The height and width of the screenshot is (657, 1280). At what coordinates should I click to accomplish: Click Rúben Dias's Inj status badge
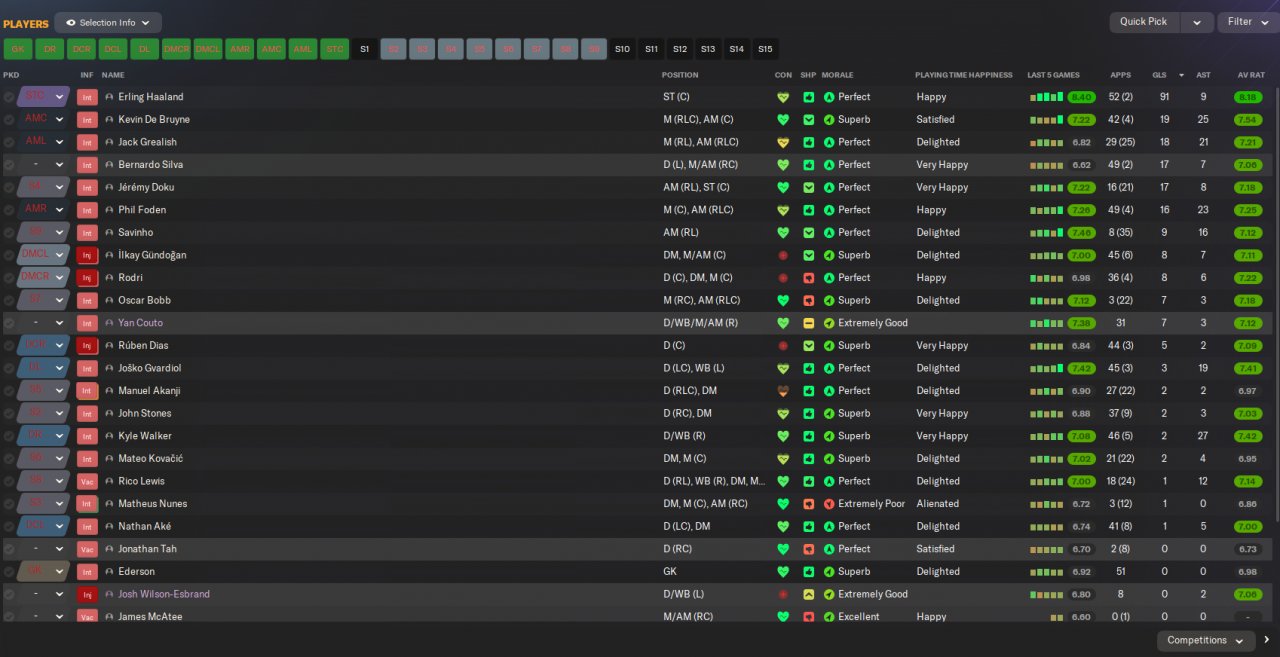tap(87, 346)
